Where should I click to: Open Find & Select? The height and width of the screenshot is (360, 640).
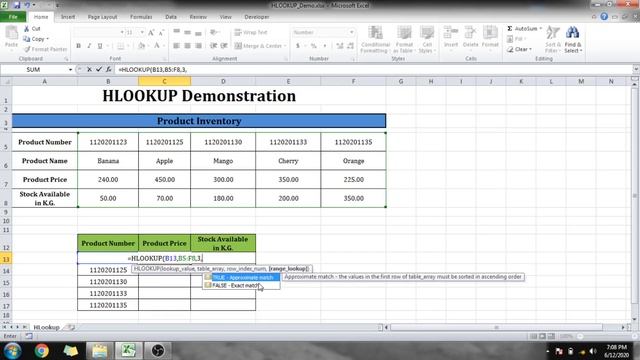[x=573, y=39]
